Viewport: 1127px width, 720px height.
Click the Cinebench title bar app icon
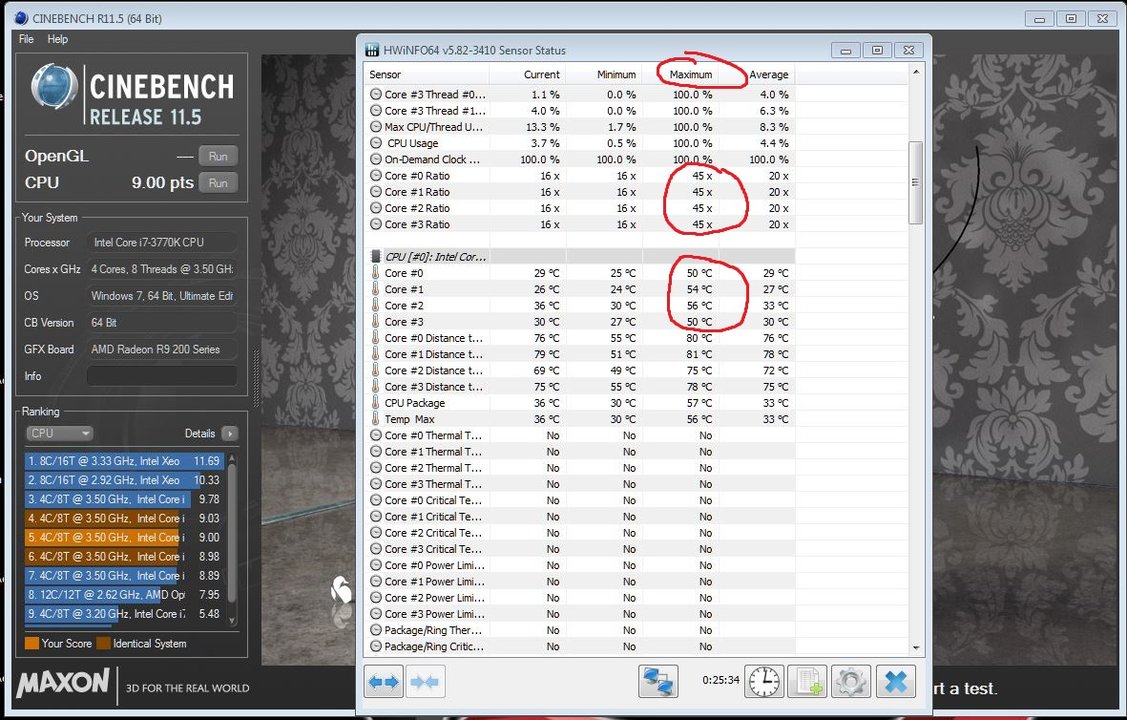tap(21, 18)
